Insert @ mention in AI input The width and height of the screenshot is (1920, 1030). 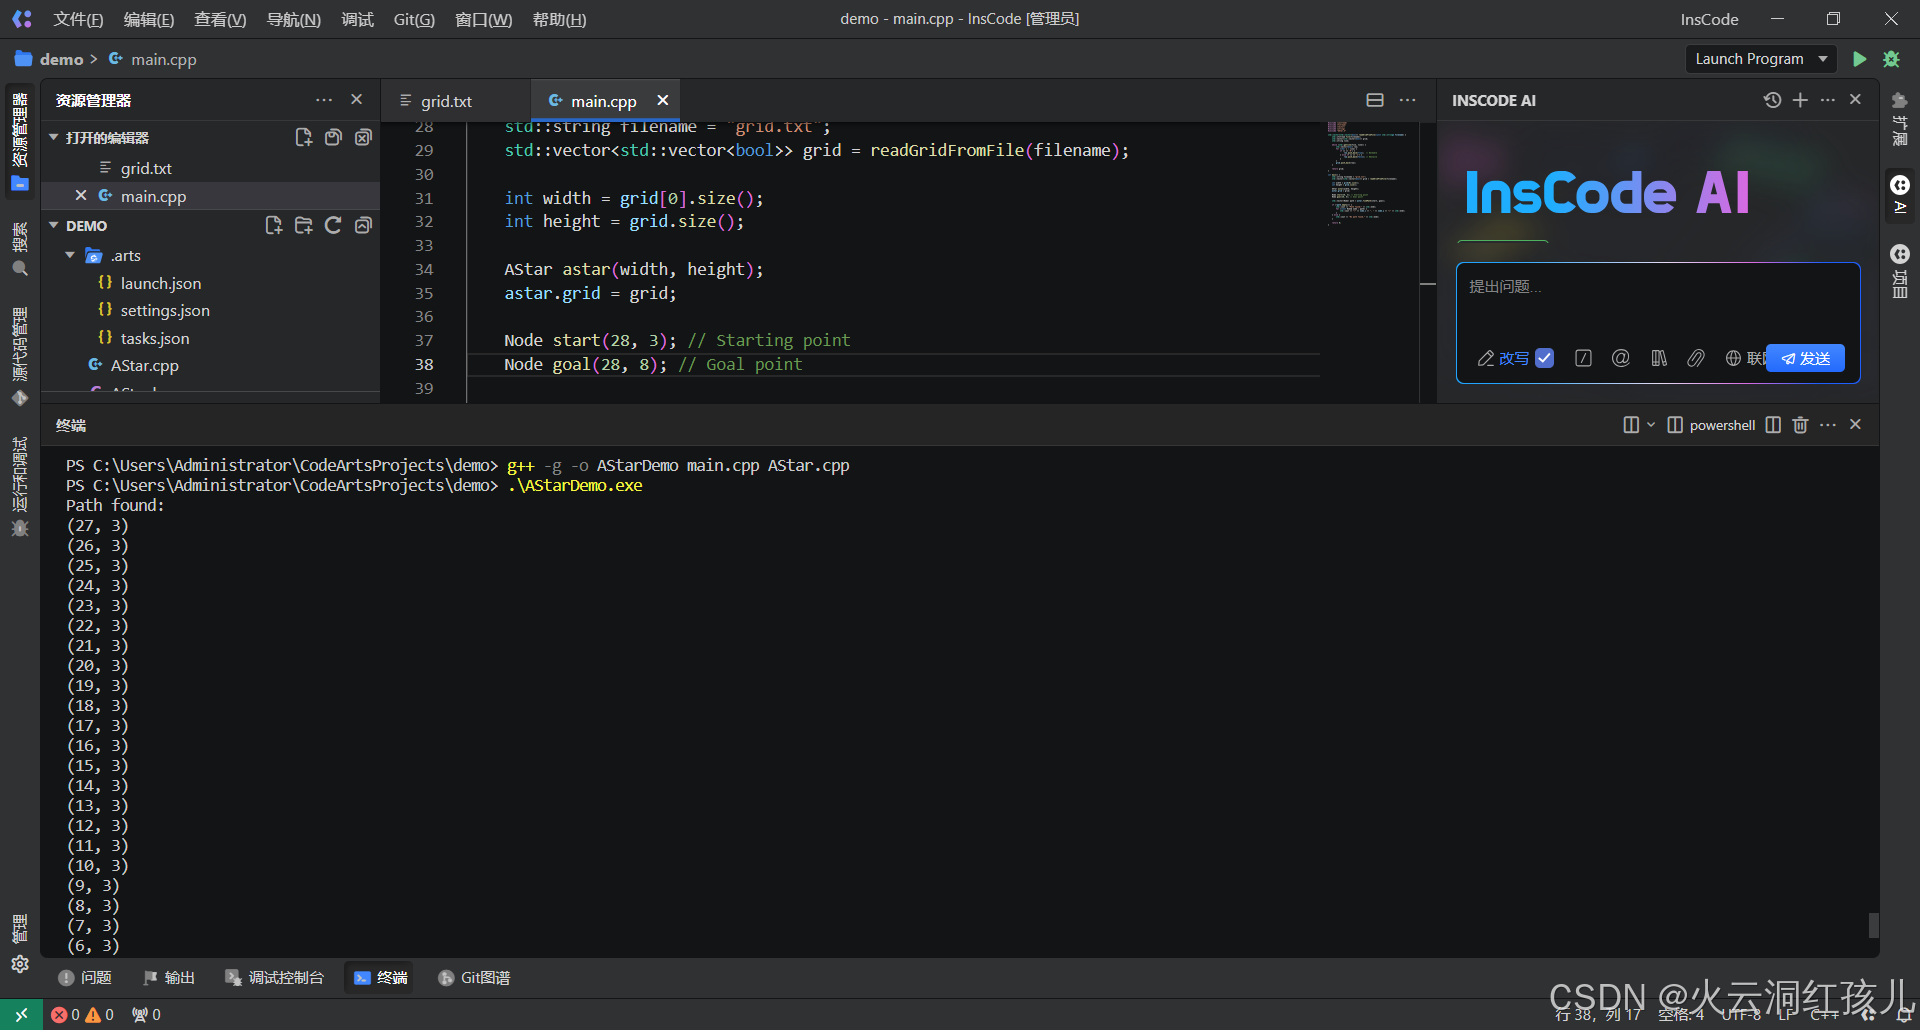1621,358
